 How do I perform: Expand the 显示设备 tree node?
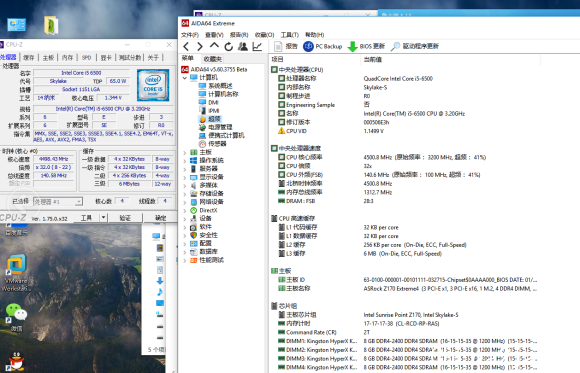tap(185, 177)
